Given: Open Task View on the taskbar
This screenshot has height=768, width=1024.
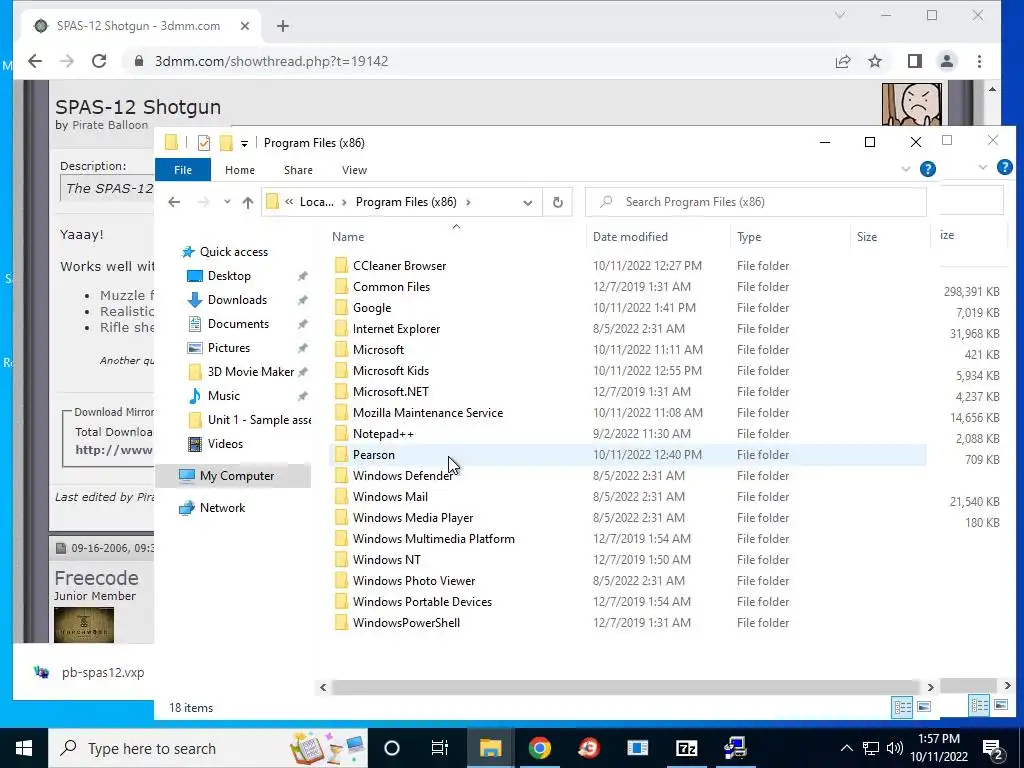Looking at the screenshot, I should [x=440, y=748].
